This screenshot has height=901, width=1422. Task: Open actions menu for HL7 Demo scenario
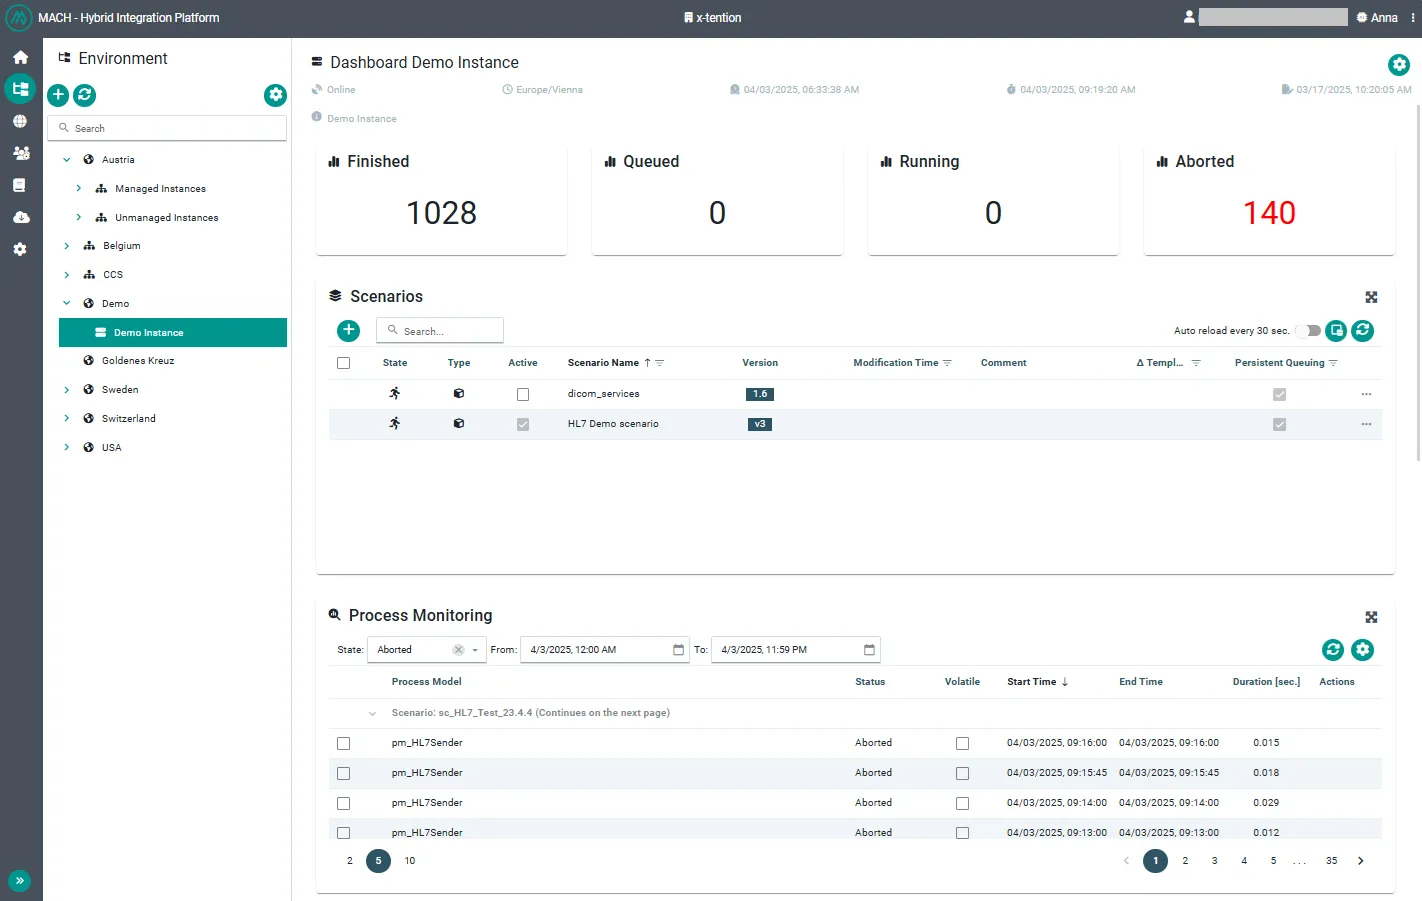1366,424
